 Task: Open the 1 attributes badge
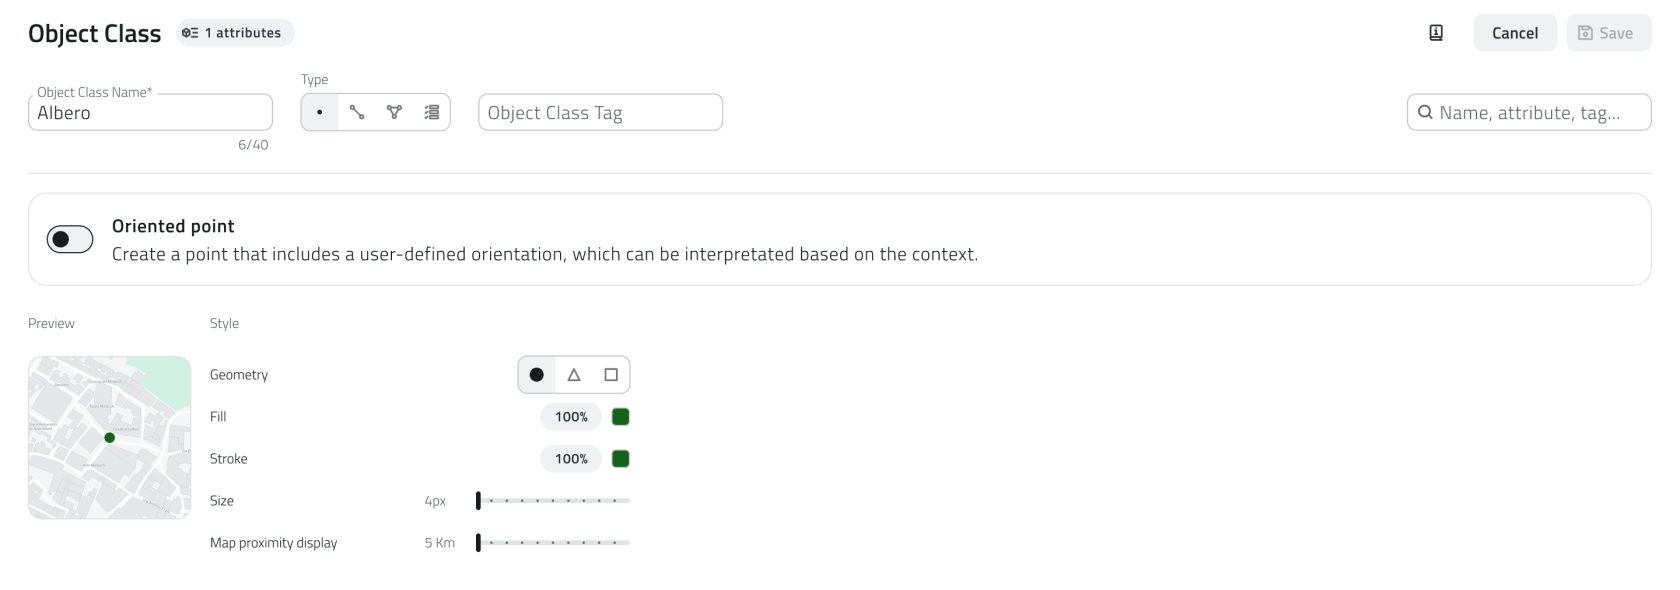coord(235,33)
